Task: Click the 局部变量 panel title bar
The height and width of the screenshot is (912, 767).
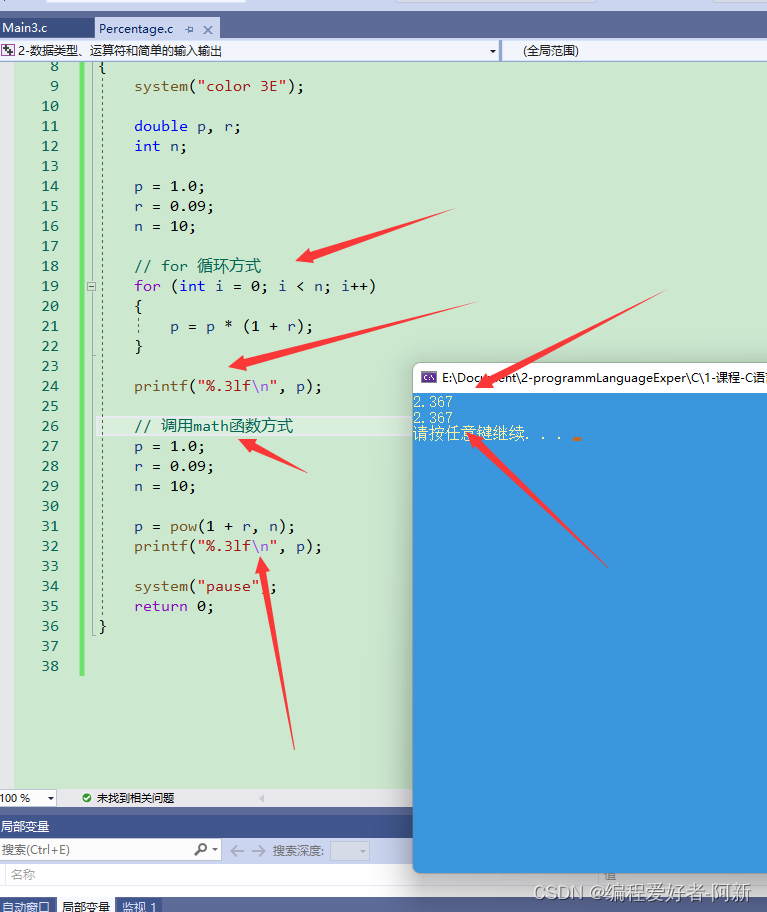Action: [206, 826]
